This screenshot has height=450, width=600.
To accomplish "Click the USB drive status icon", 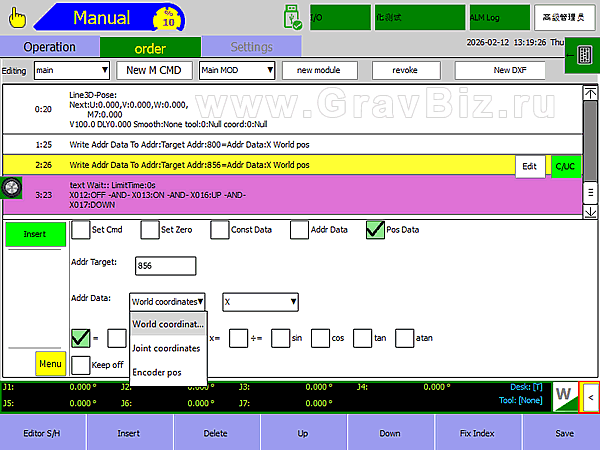I will click(x=292, y=17).
